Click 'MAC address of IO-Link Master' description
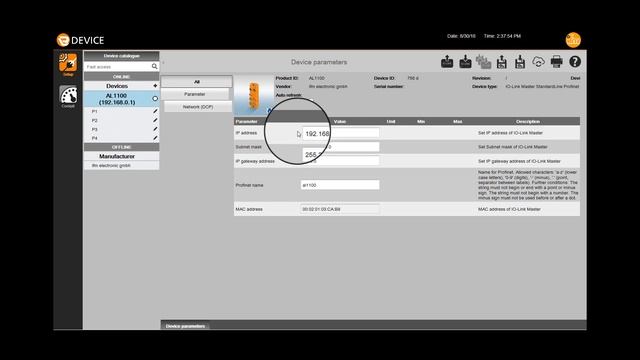640x360 pixels. coord(509,209)
